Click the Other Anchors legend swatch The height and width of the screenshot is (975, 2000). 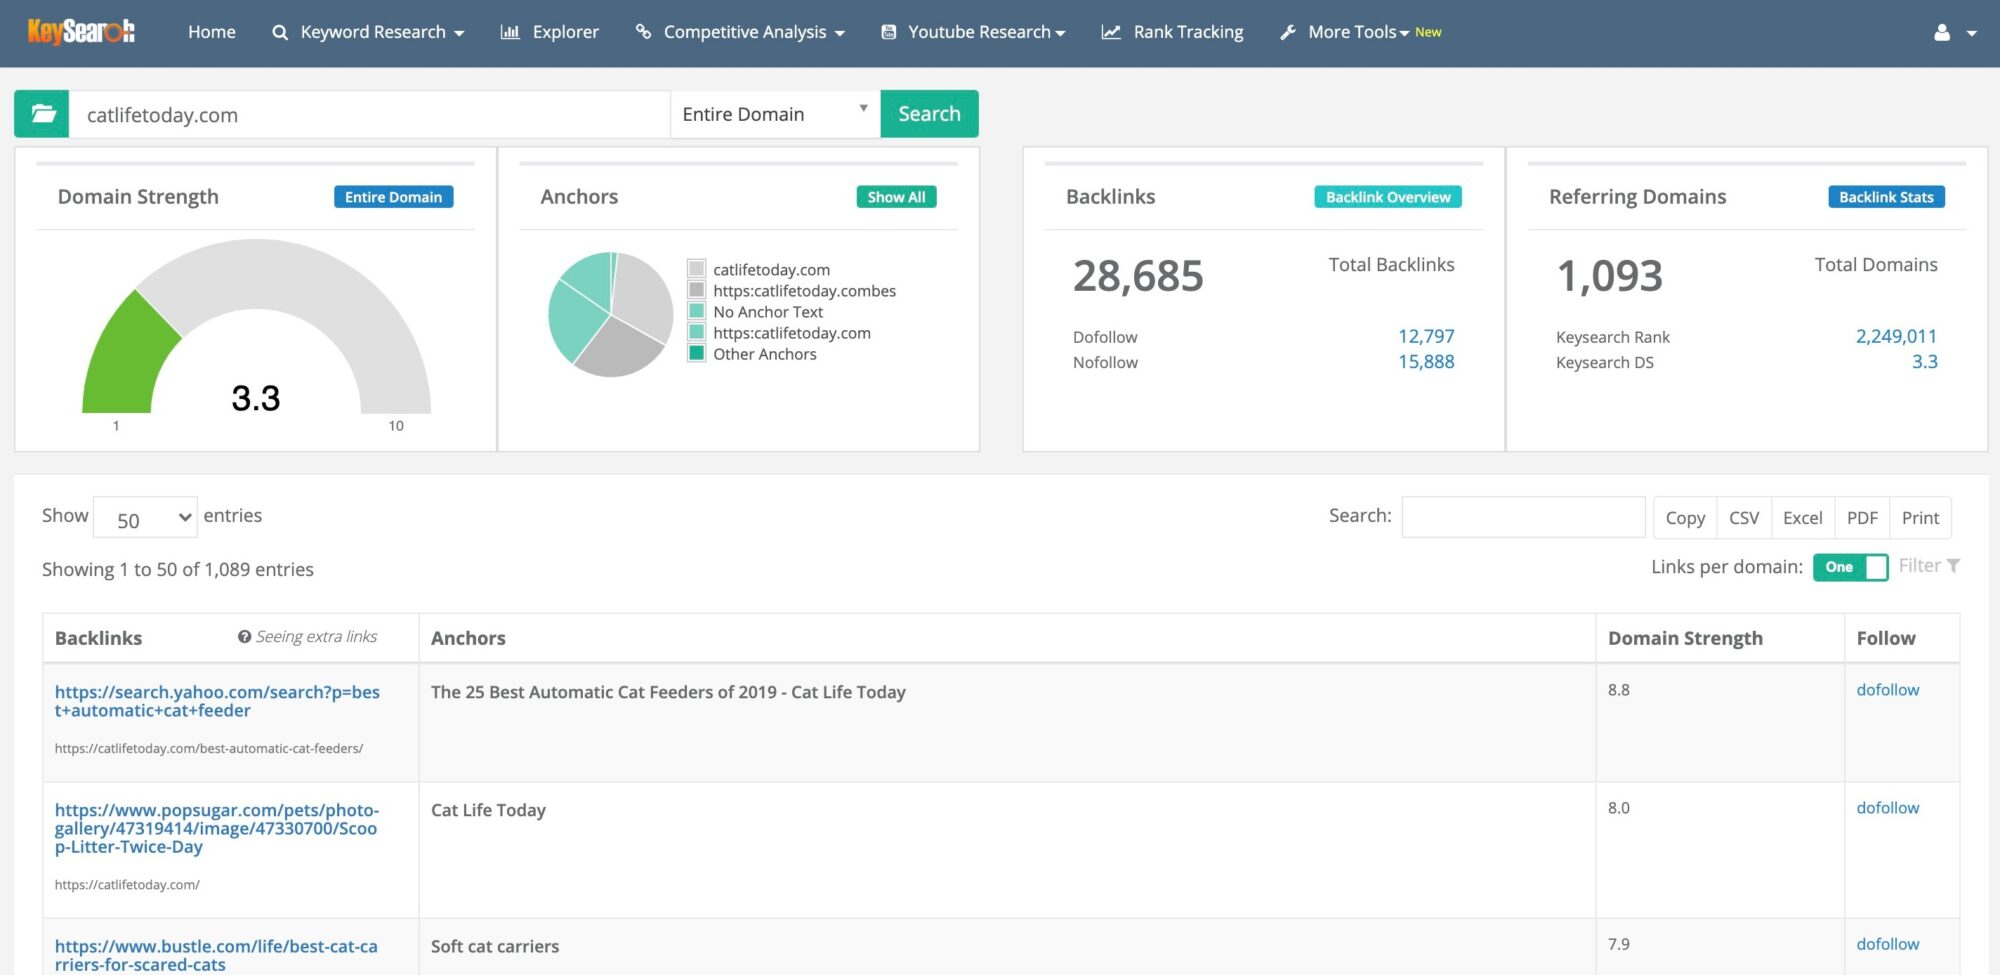point(697,353)
